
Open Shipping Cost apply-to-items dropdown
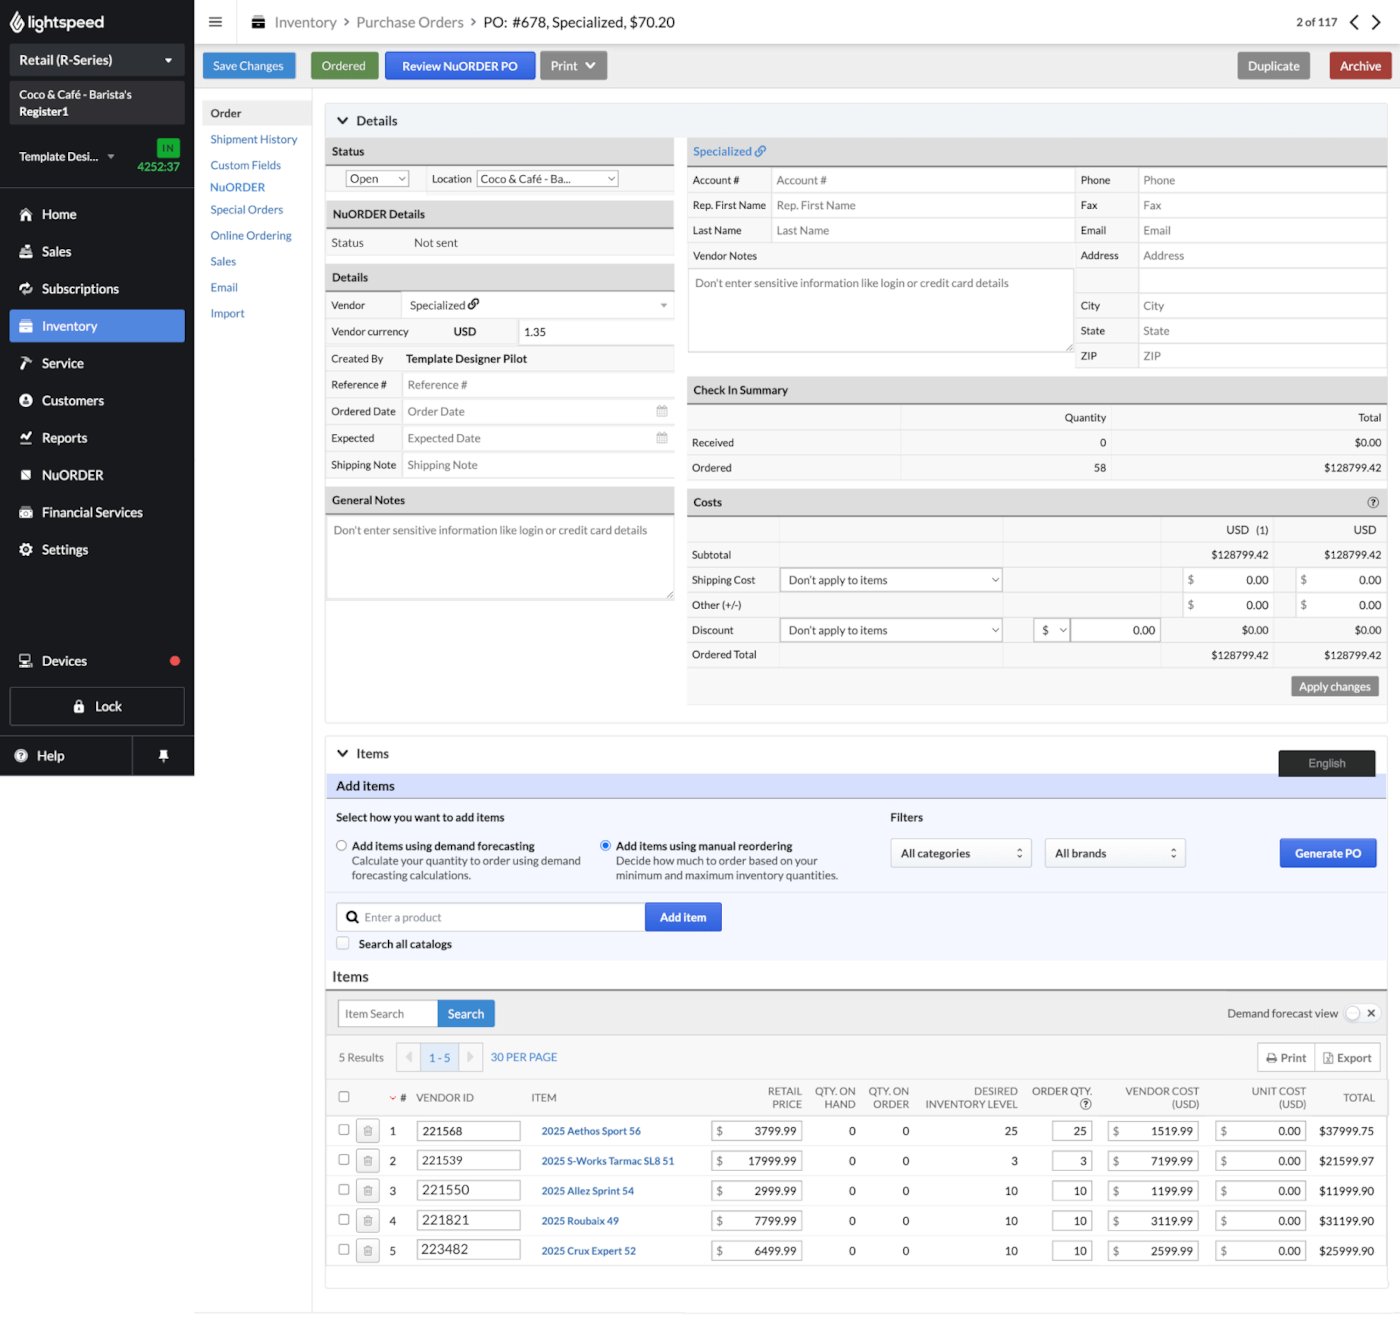point(891,580)
